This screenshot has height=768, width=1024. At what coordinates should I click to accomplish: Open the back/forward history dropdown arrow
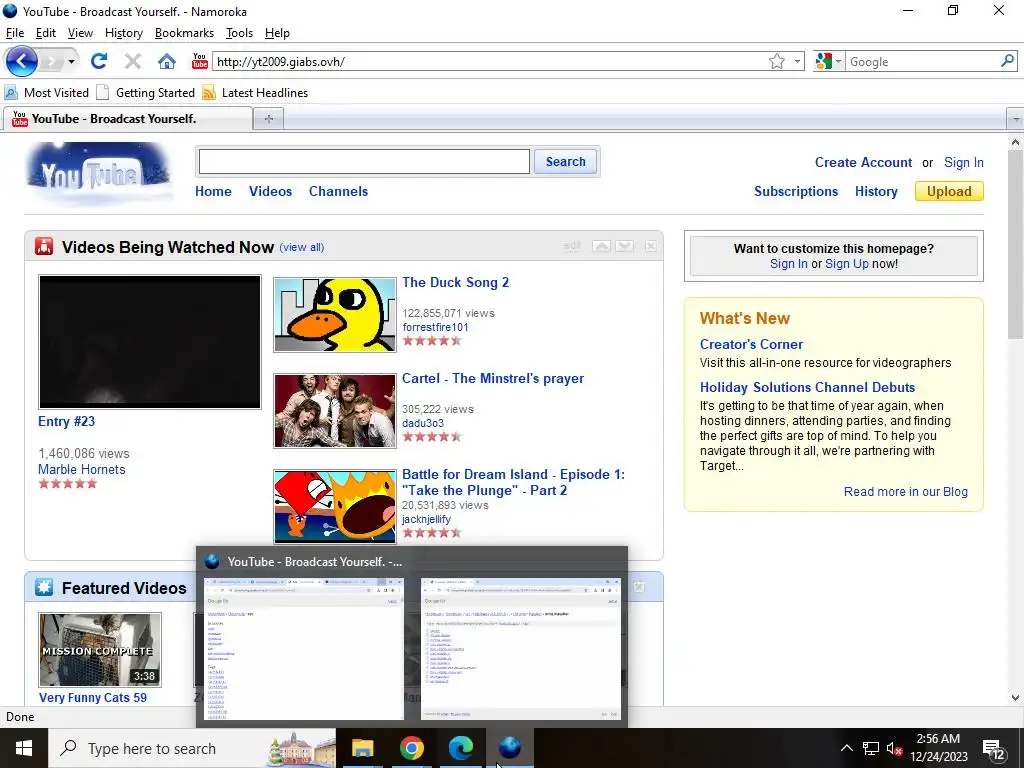71,62
